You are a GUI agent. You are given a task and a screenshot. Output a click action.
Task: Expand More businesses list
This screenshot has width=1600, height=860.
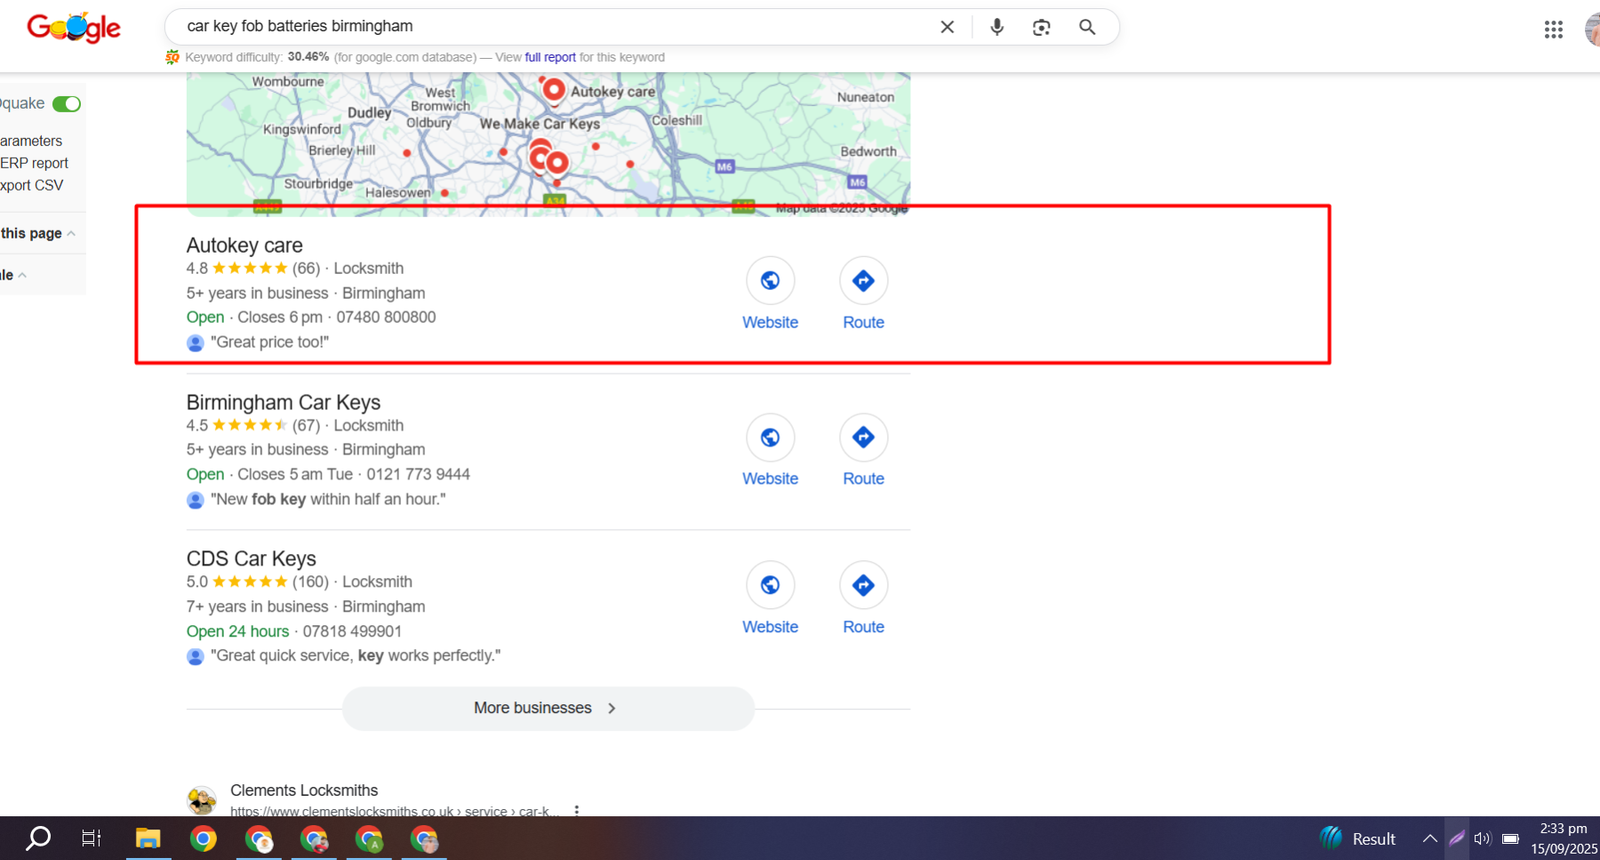(x=547, y=708)
